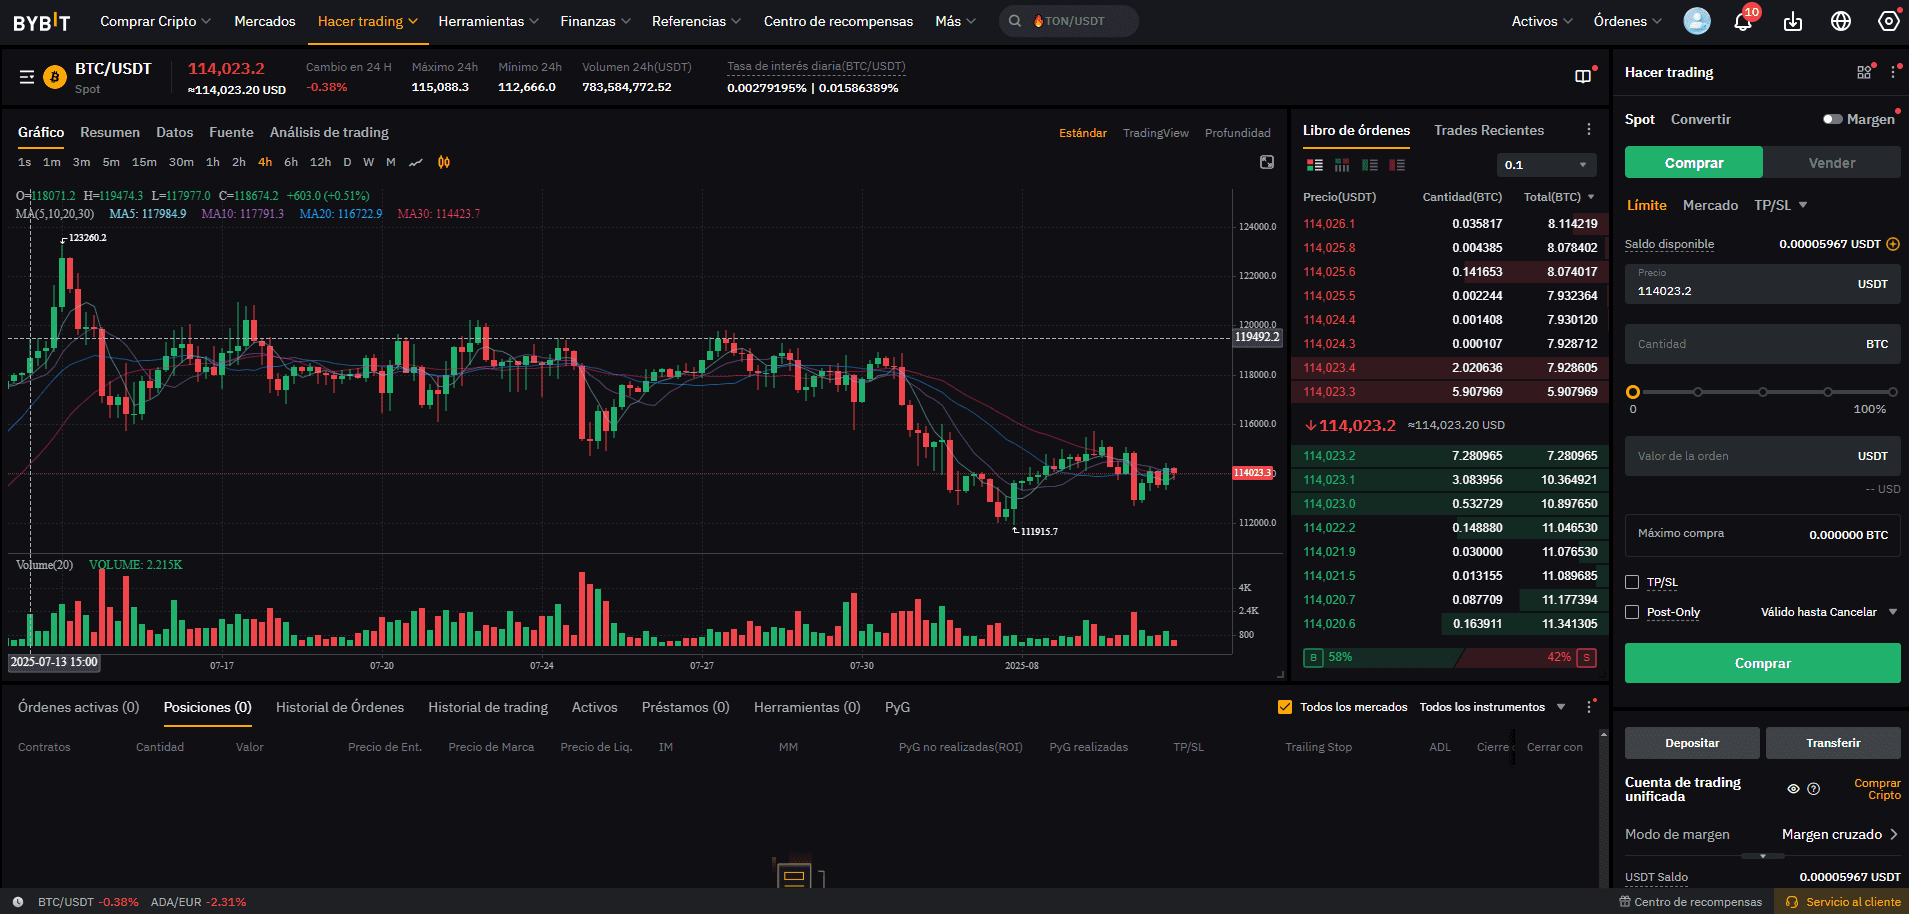
Task: Open the user profile avatar
Action: [x=1697, y=21]
